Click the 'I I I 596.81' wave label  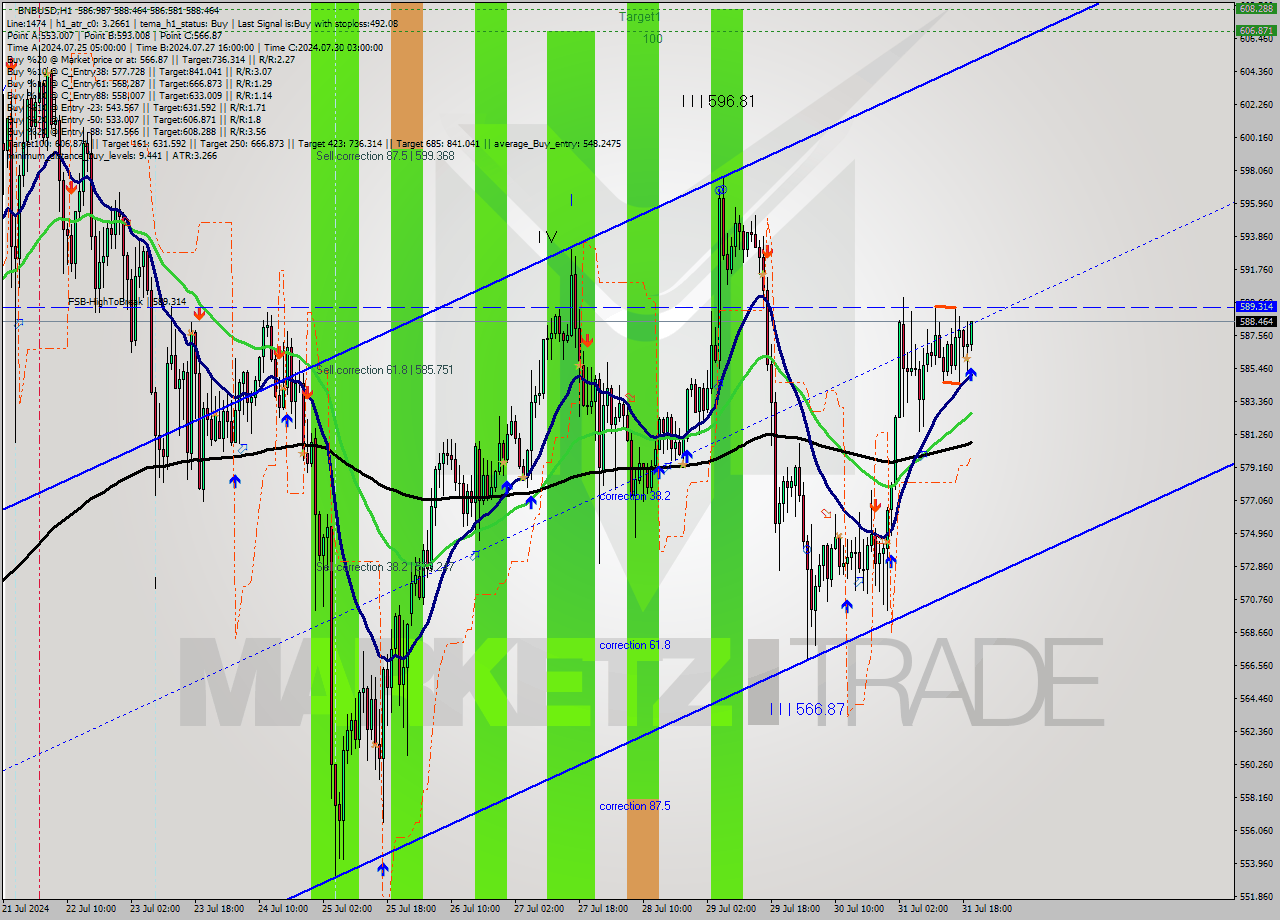point(718,101)
